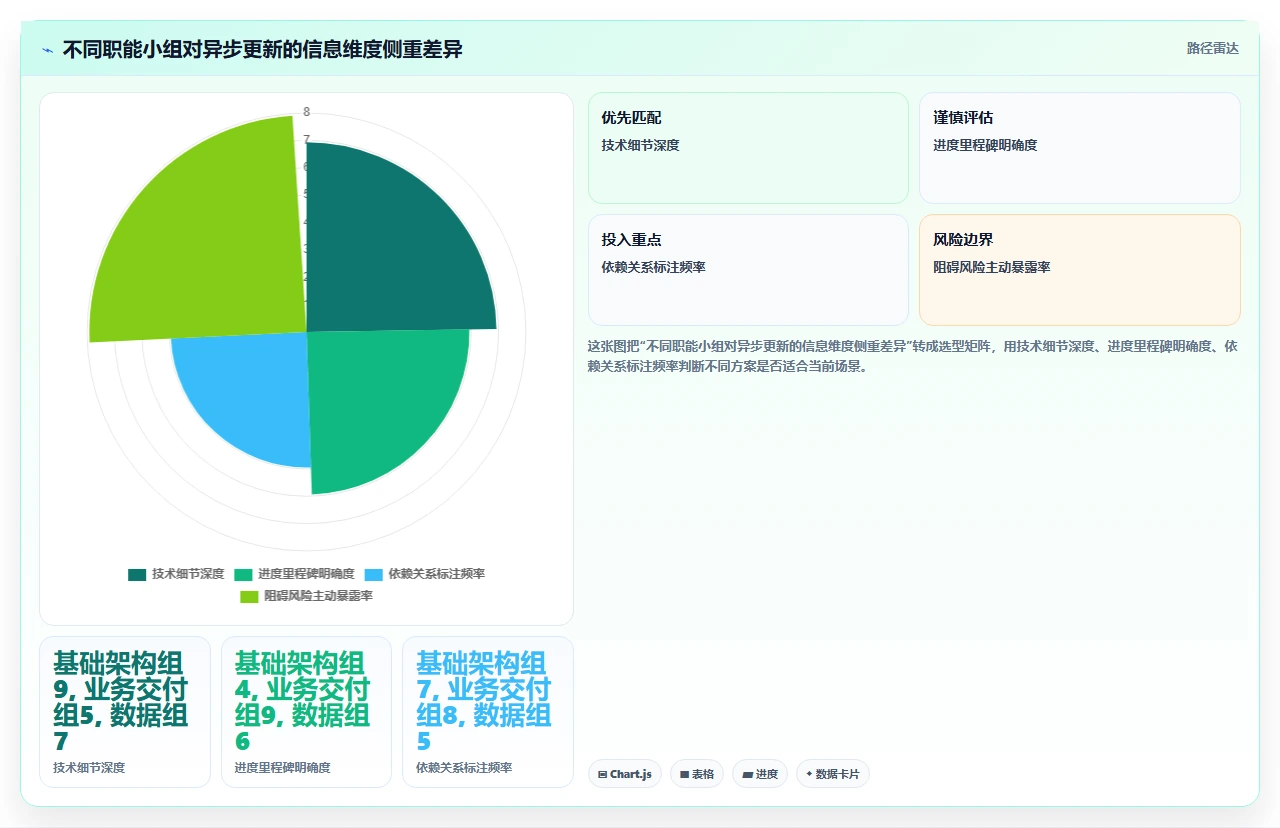Click the 路径雷达 label in header
The image size is (1280, 828).
pyautogui.click(x=1212, y=48)
